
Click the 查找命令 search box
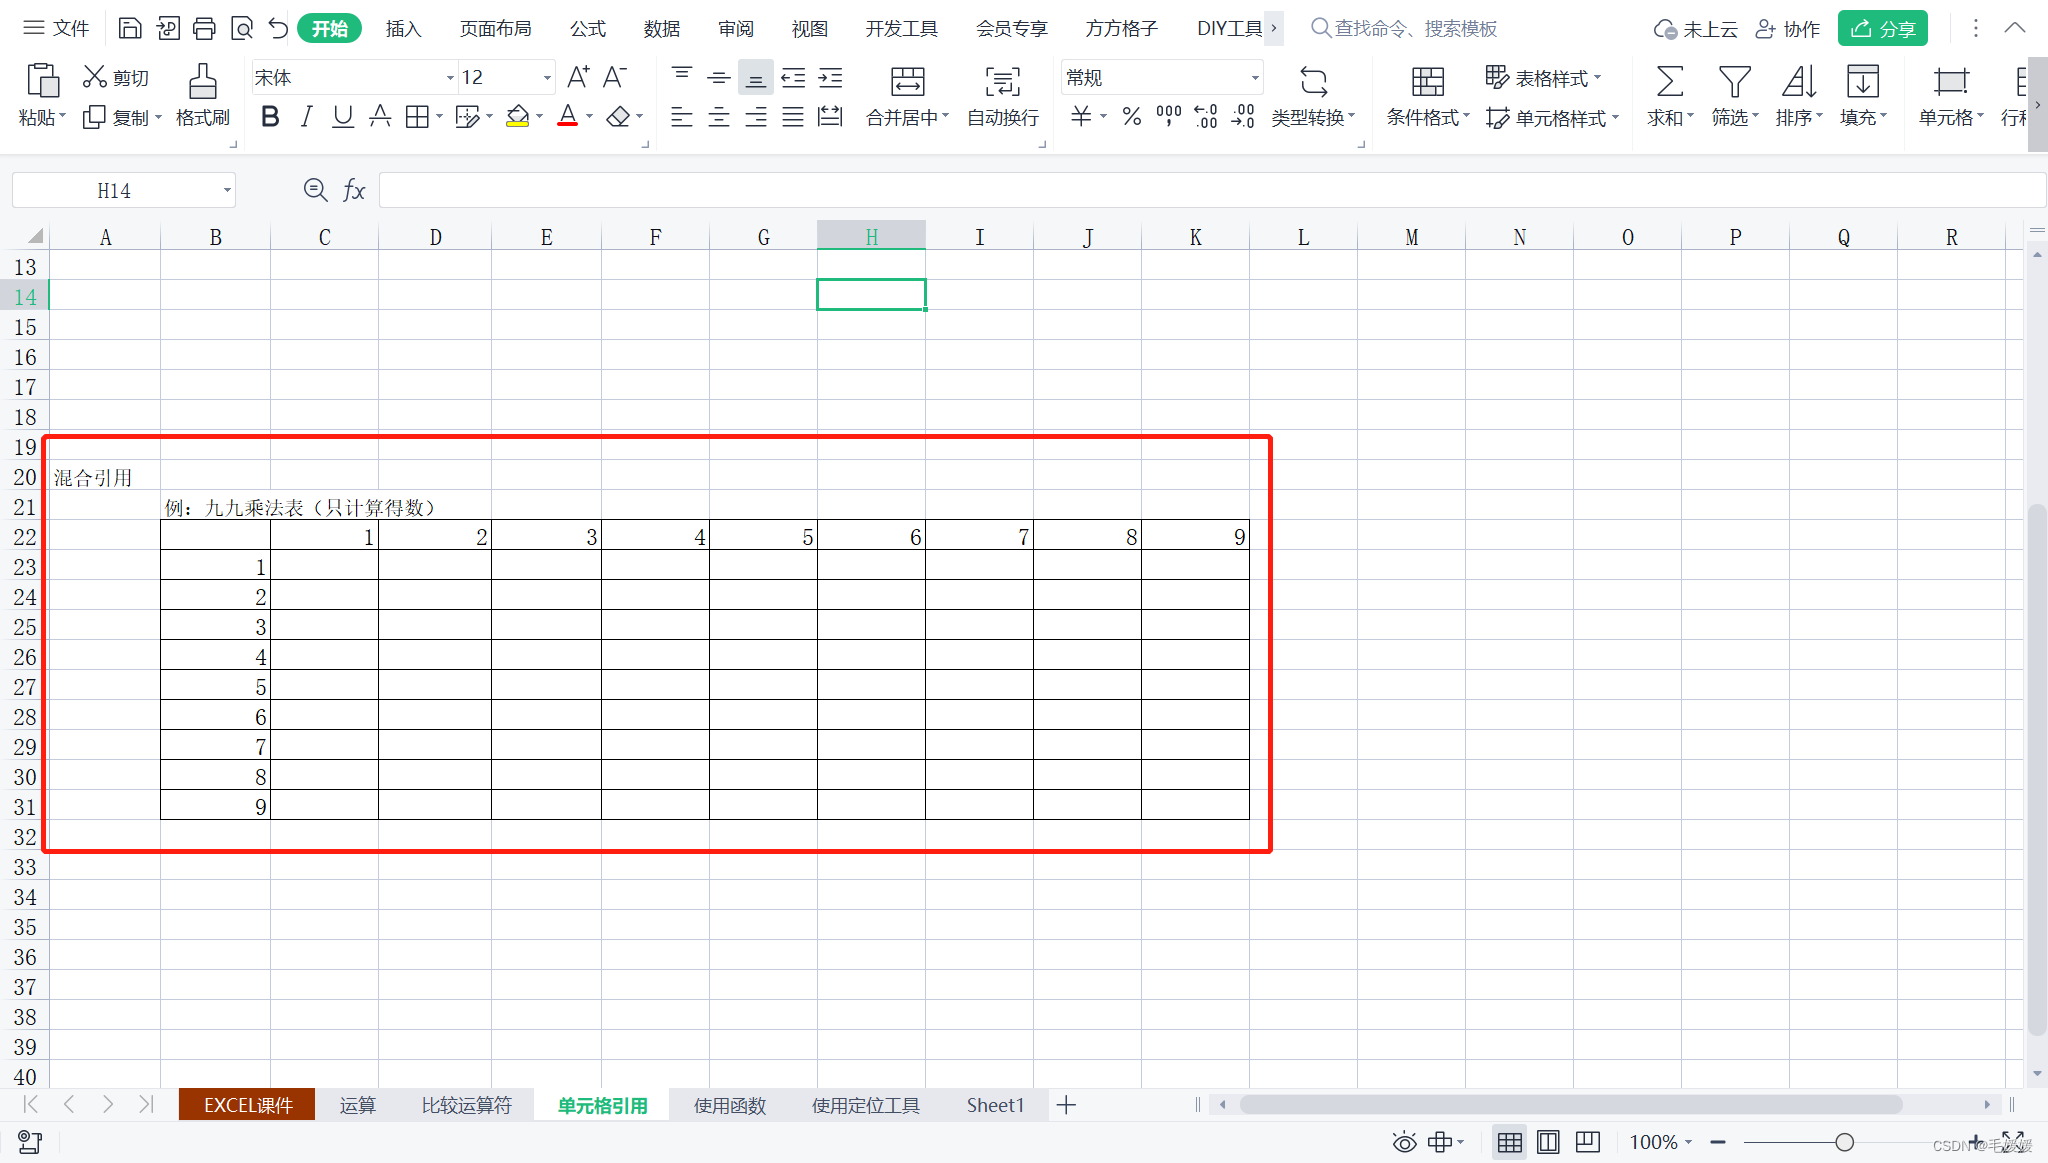[x=1404, y=28]
